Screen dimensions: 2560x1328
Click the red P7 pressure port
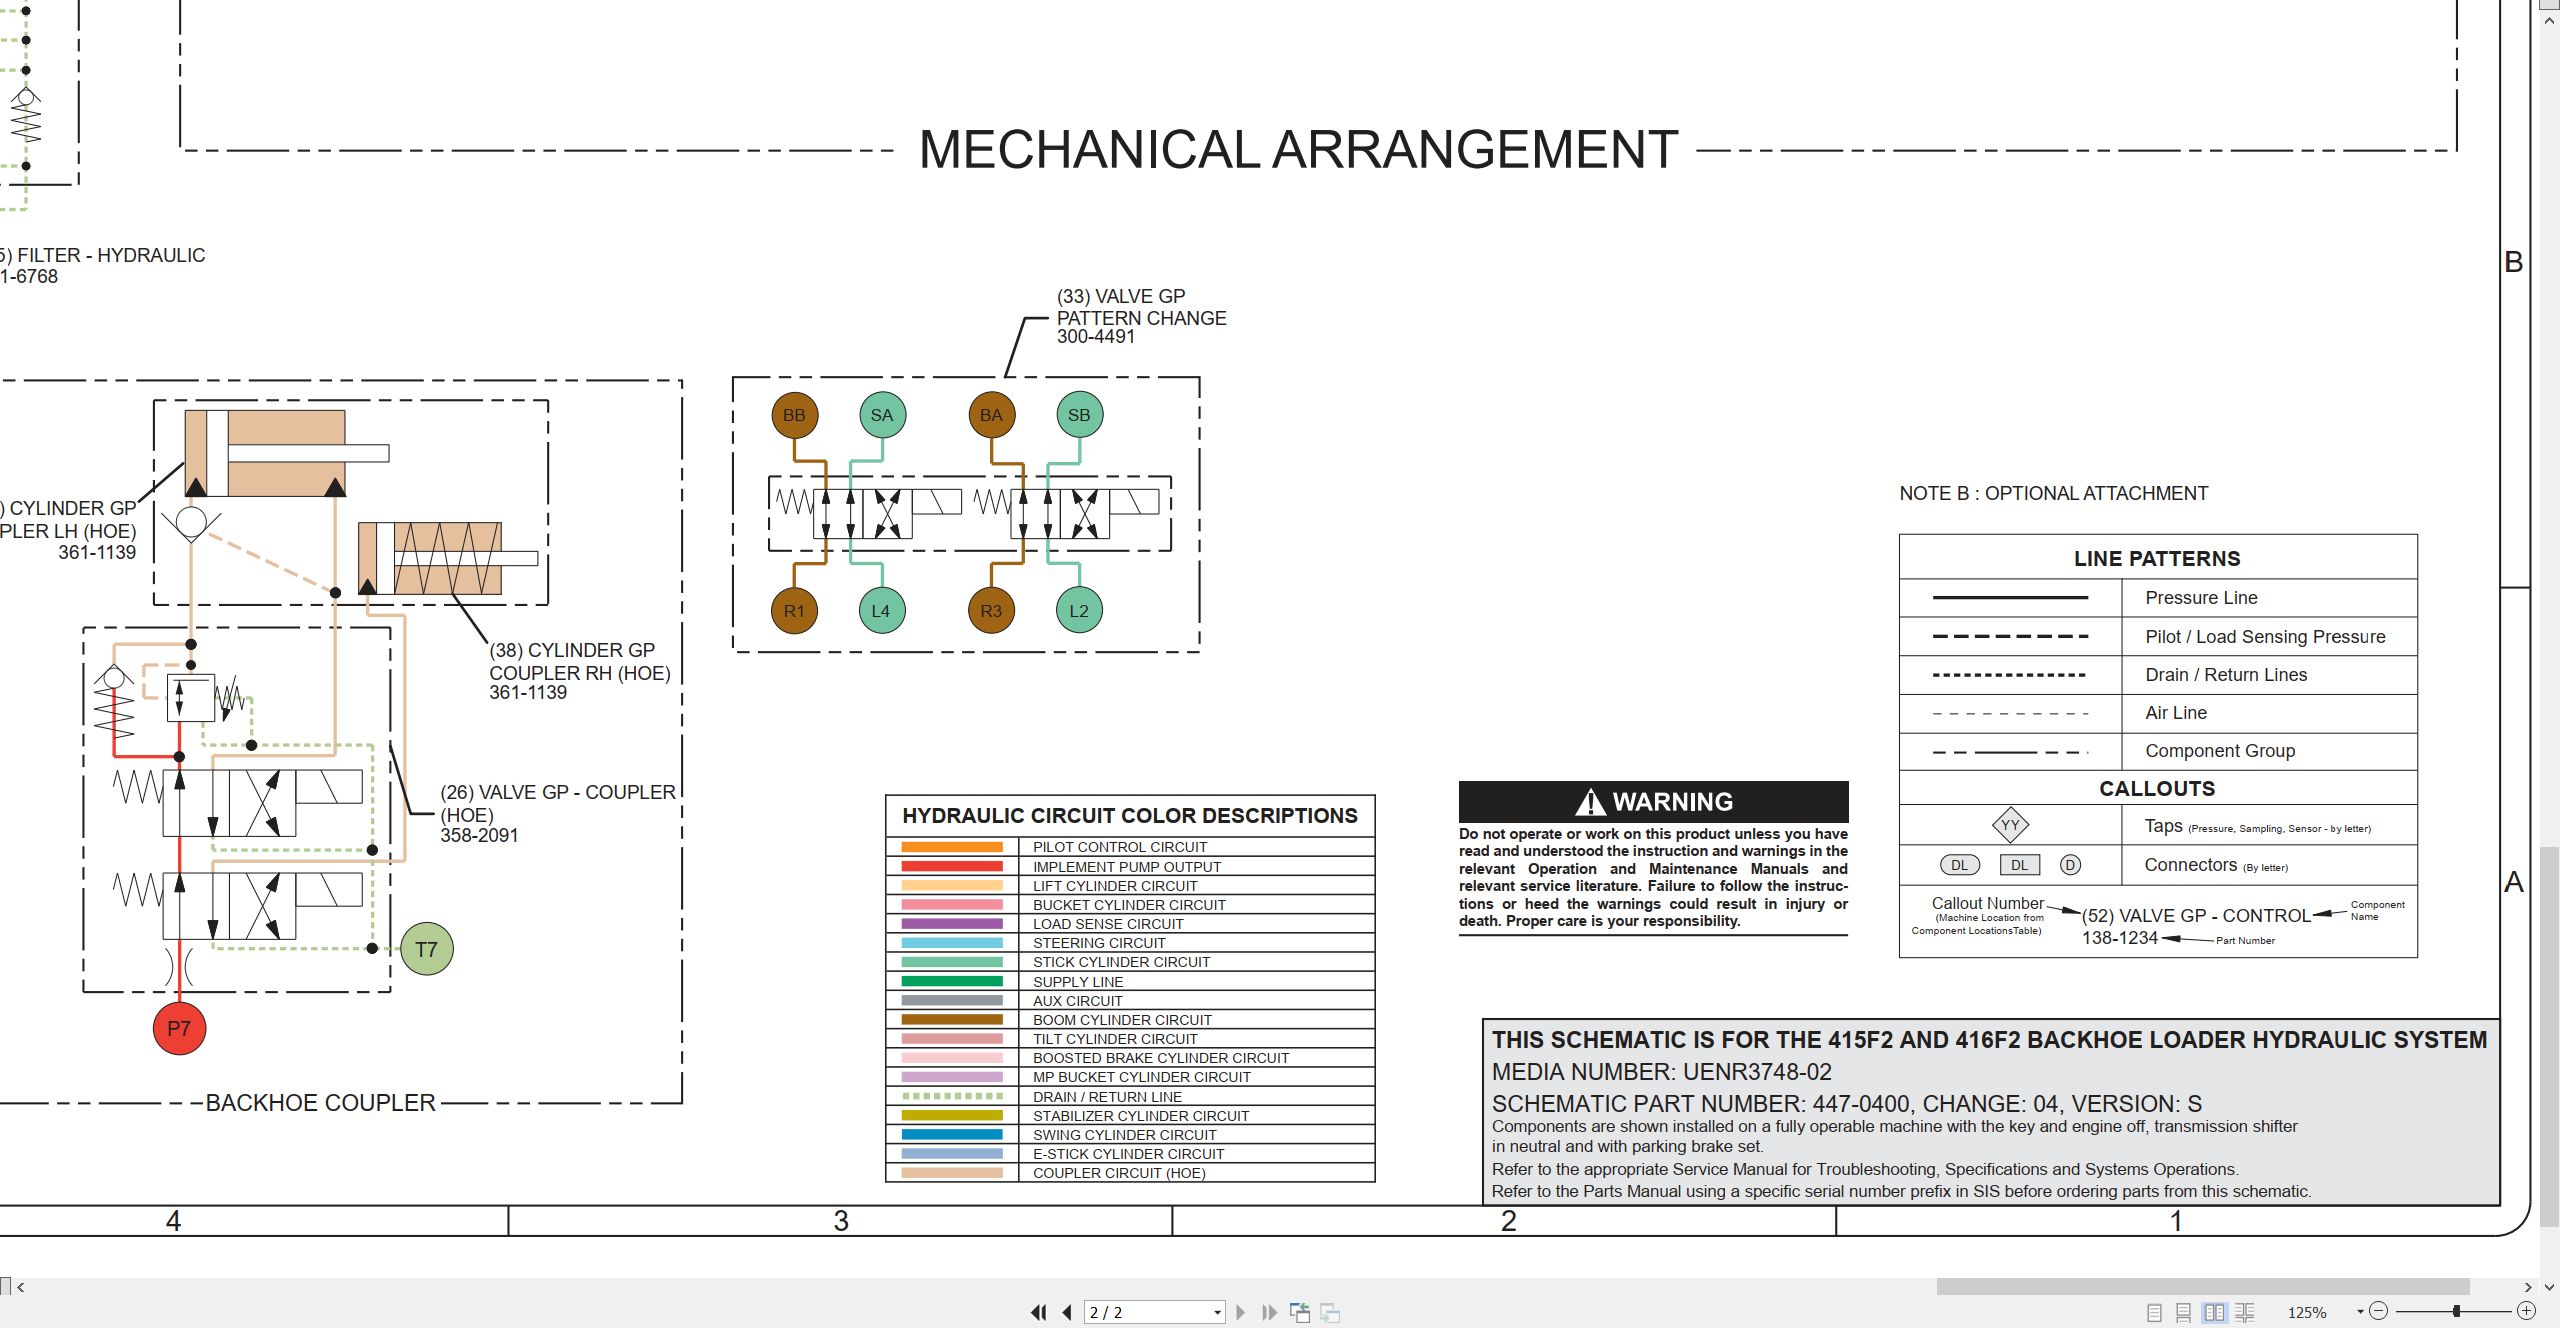click(179, 1028)
